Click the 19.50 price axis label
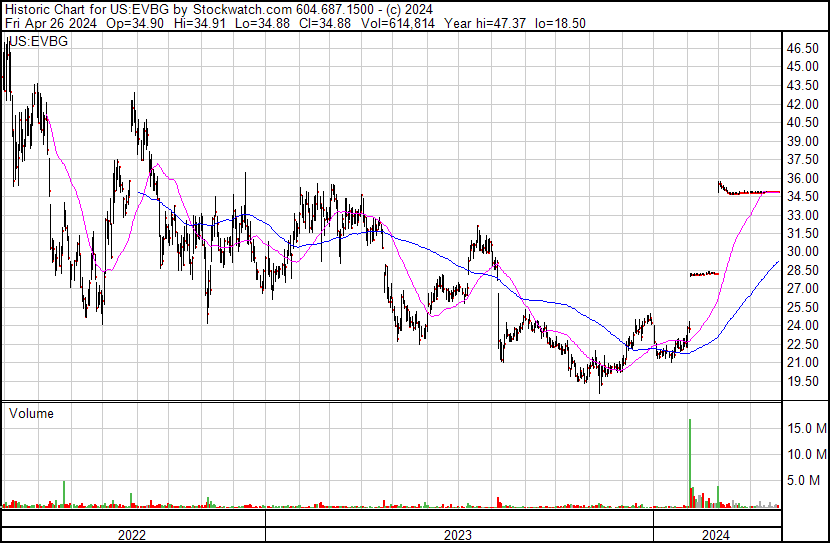830x543 pixels. click(802, 381)
